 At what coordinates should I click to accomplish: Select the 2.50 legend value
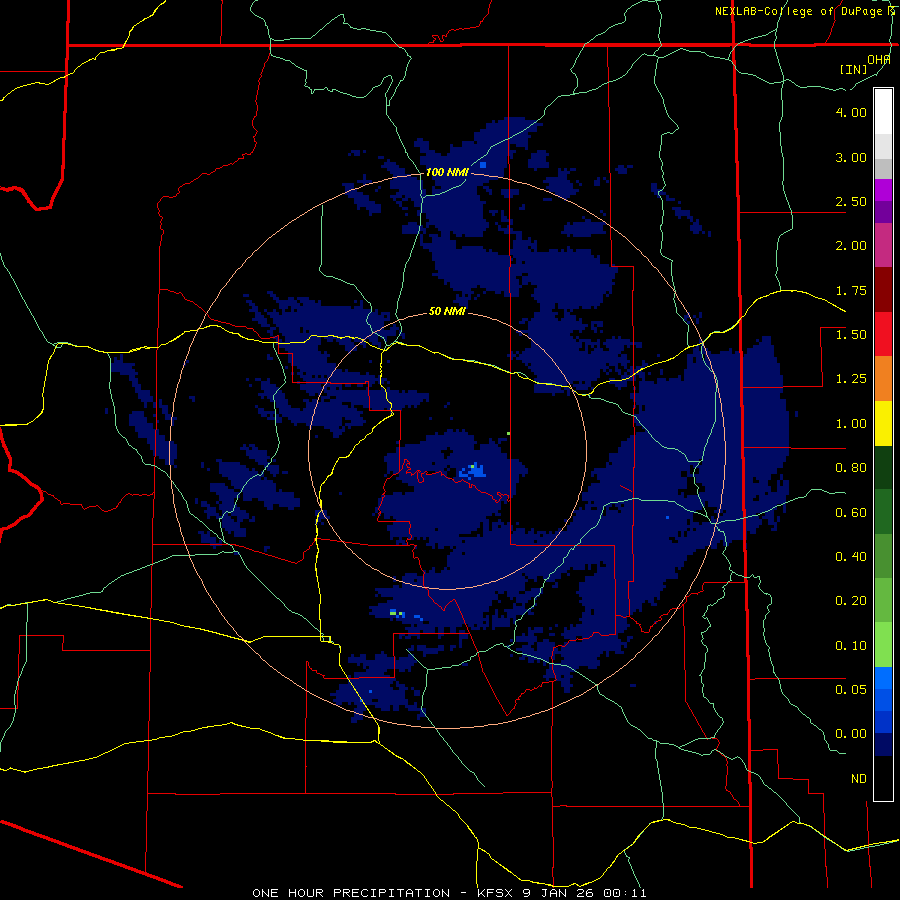tap(851, 201)
